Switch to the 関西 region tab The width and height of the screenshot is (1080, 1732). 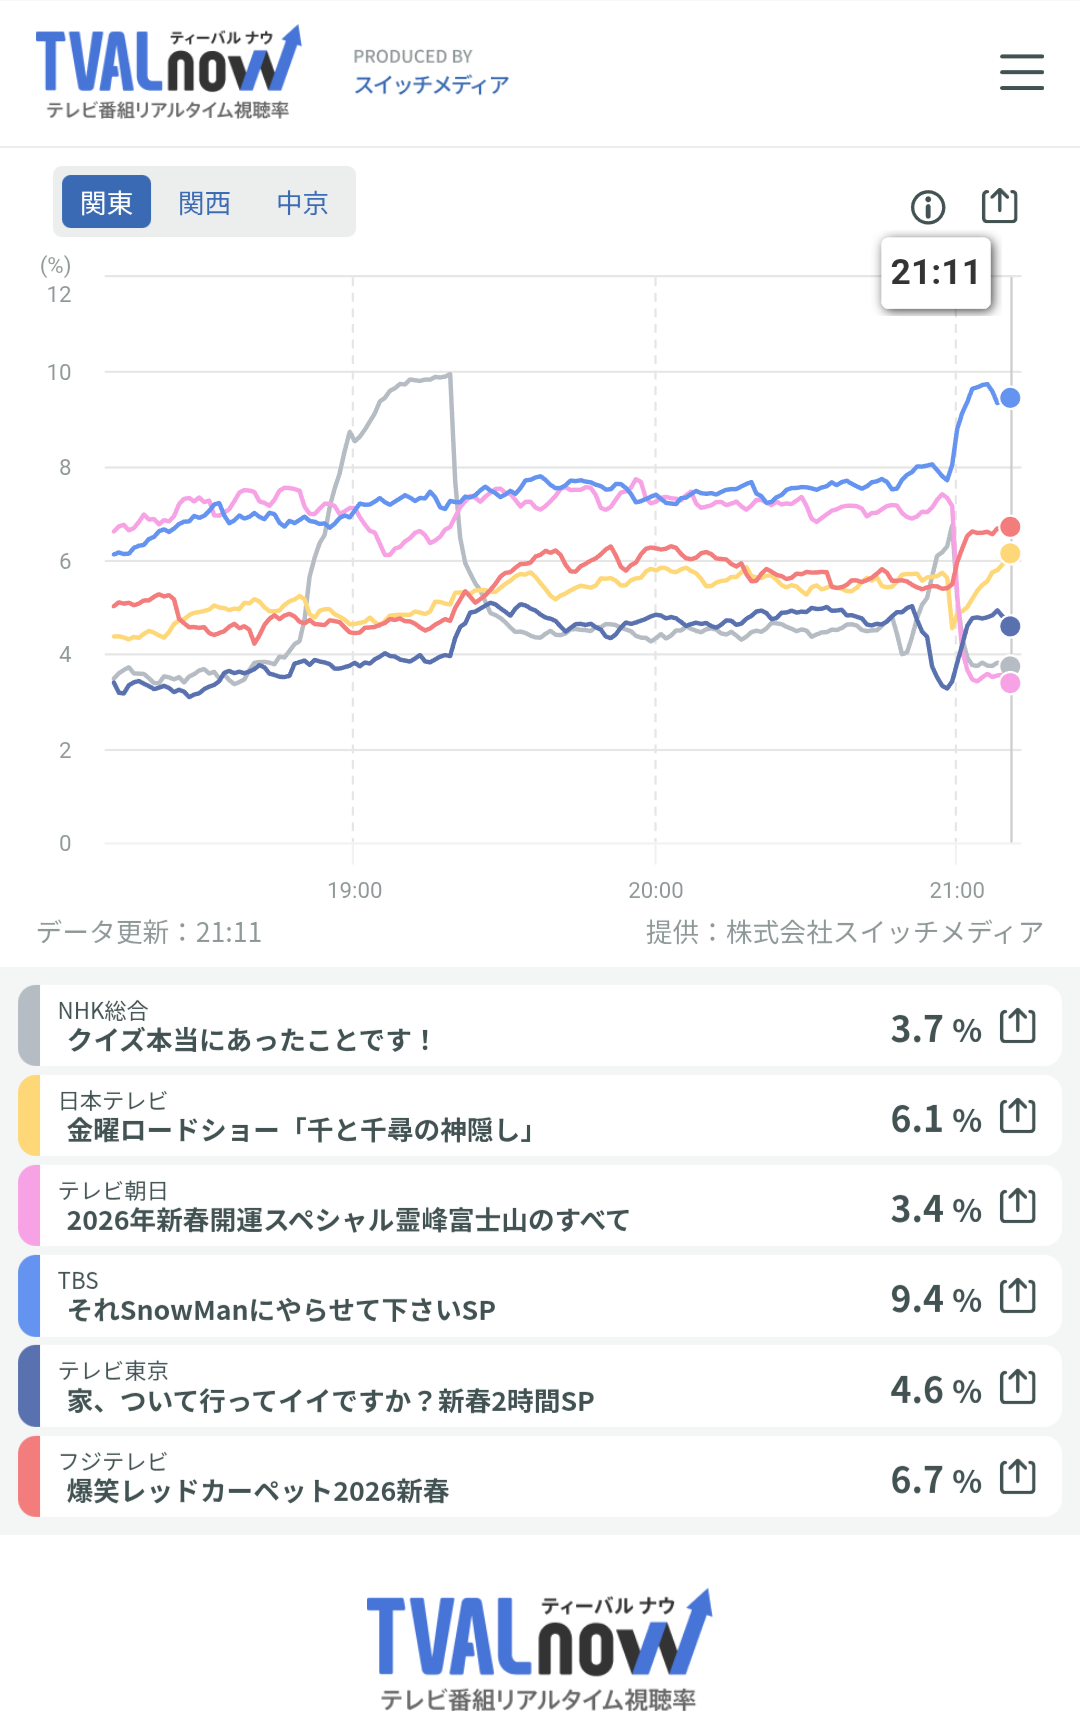click(x=204, y=203)
